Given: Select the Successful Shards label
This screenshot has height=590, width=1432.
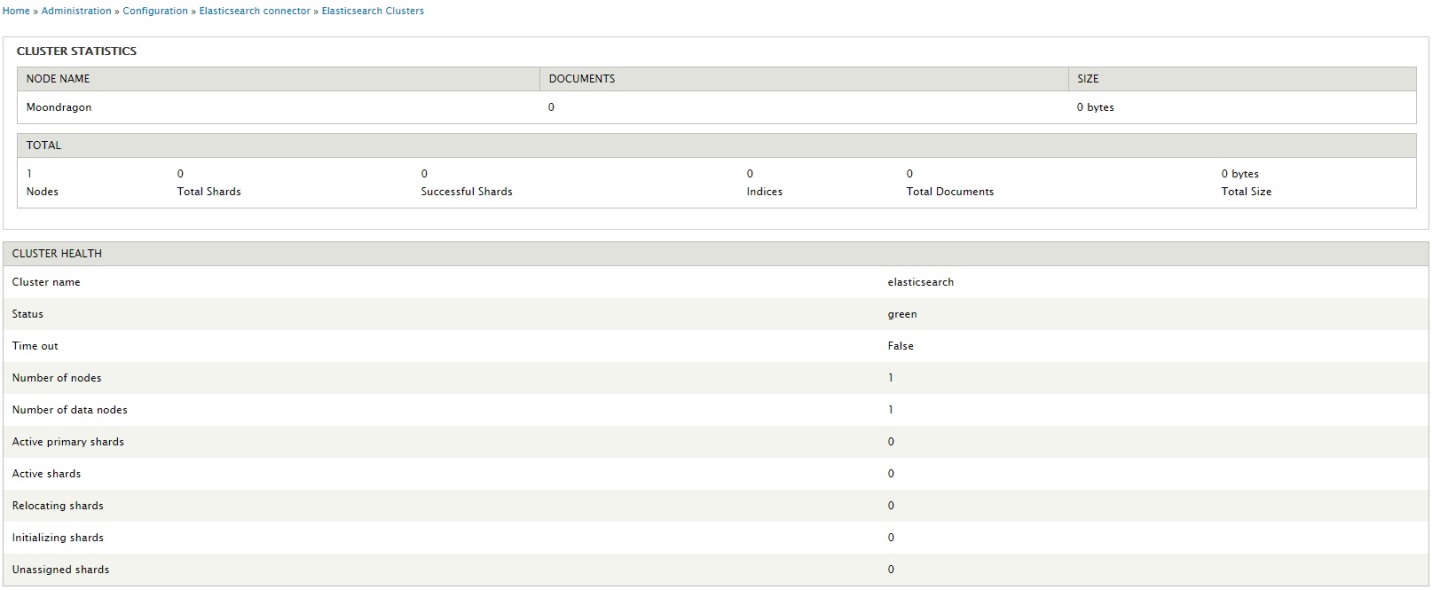Looking at the screenshot, I should pyautogui.click(x=467, y=192).
